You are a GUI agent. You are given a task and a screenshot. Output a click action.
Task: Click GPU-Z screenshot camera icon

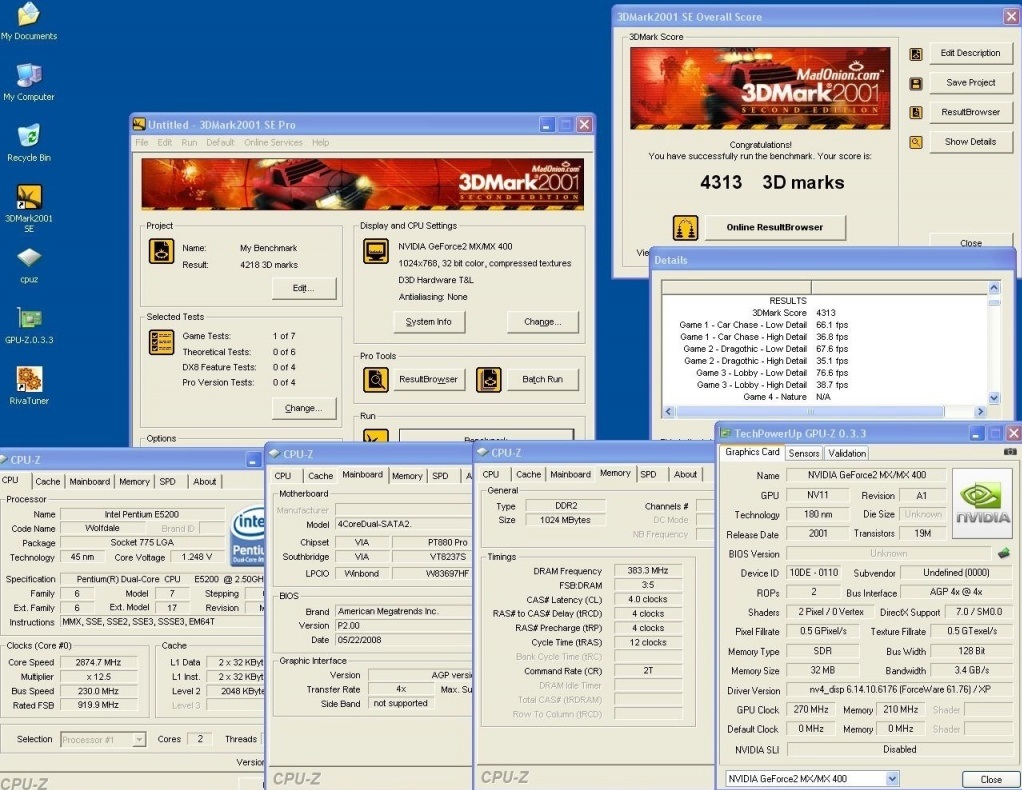[1010, 451]
